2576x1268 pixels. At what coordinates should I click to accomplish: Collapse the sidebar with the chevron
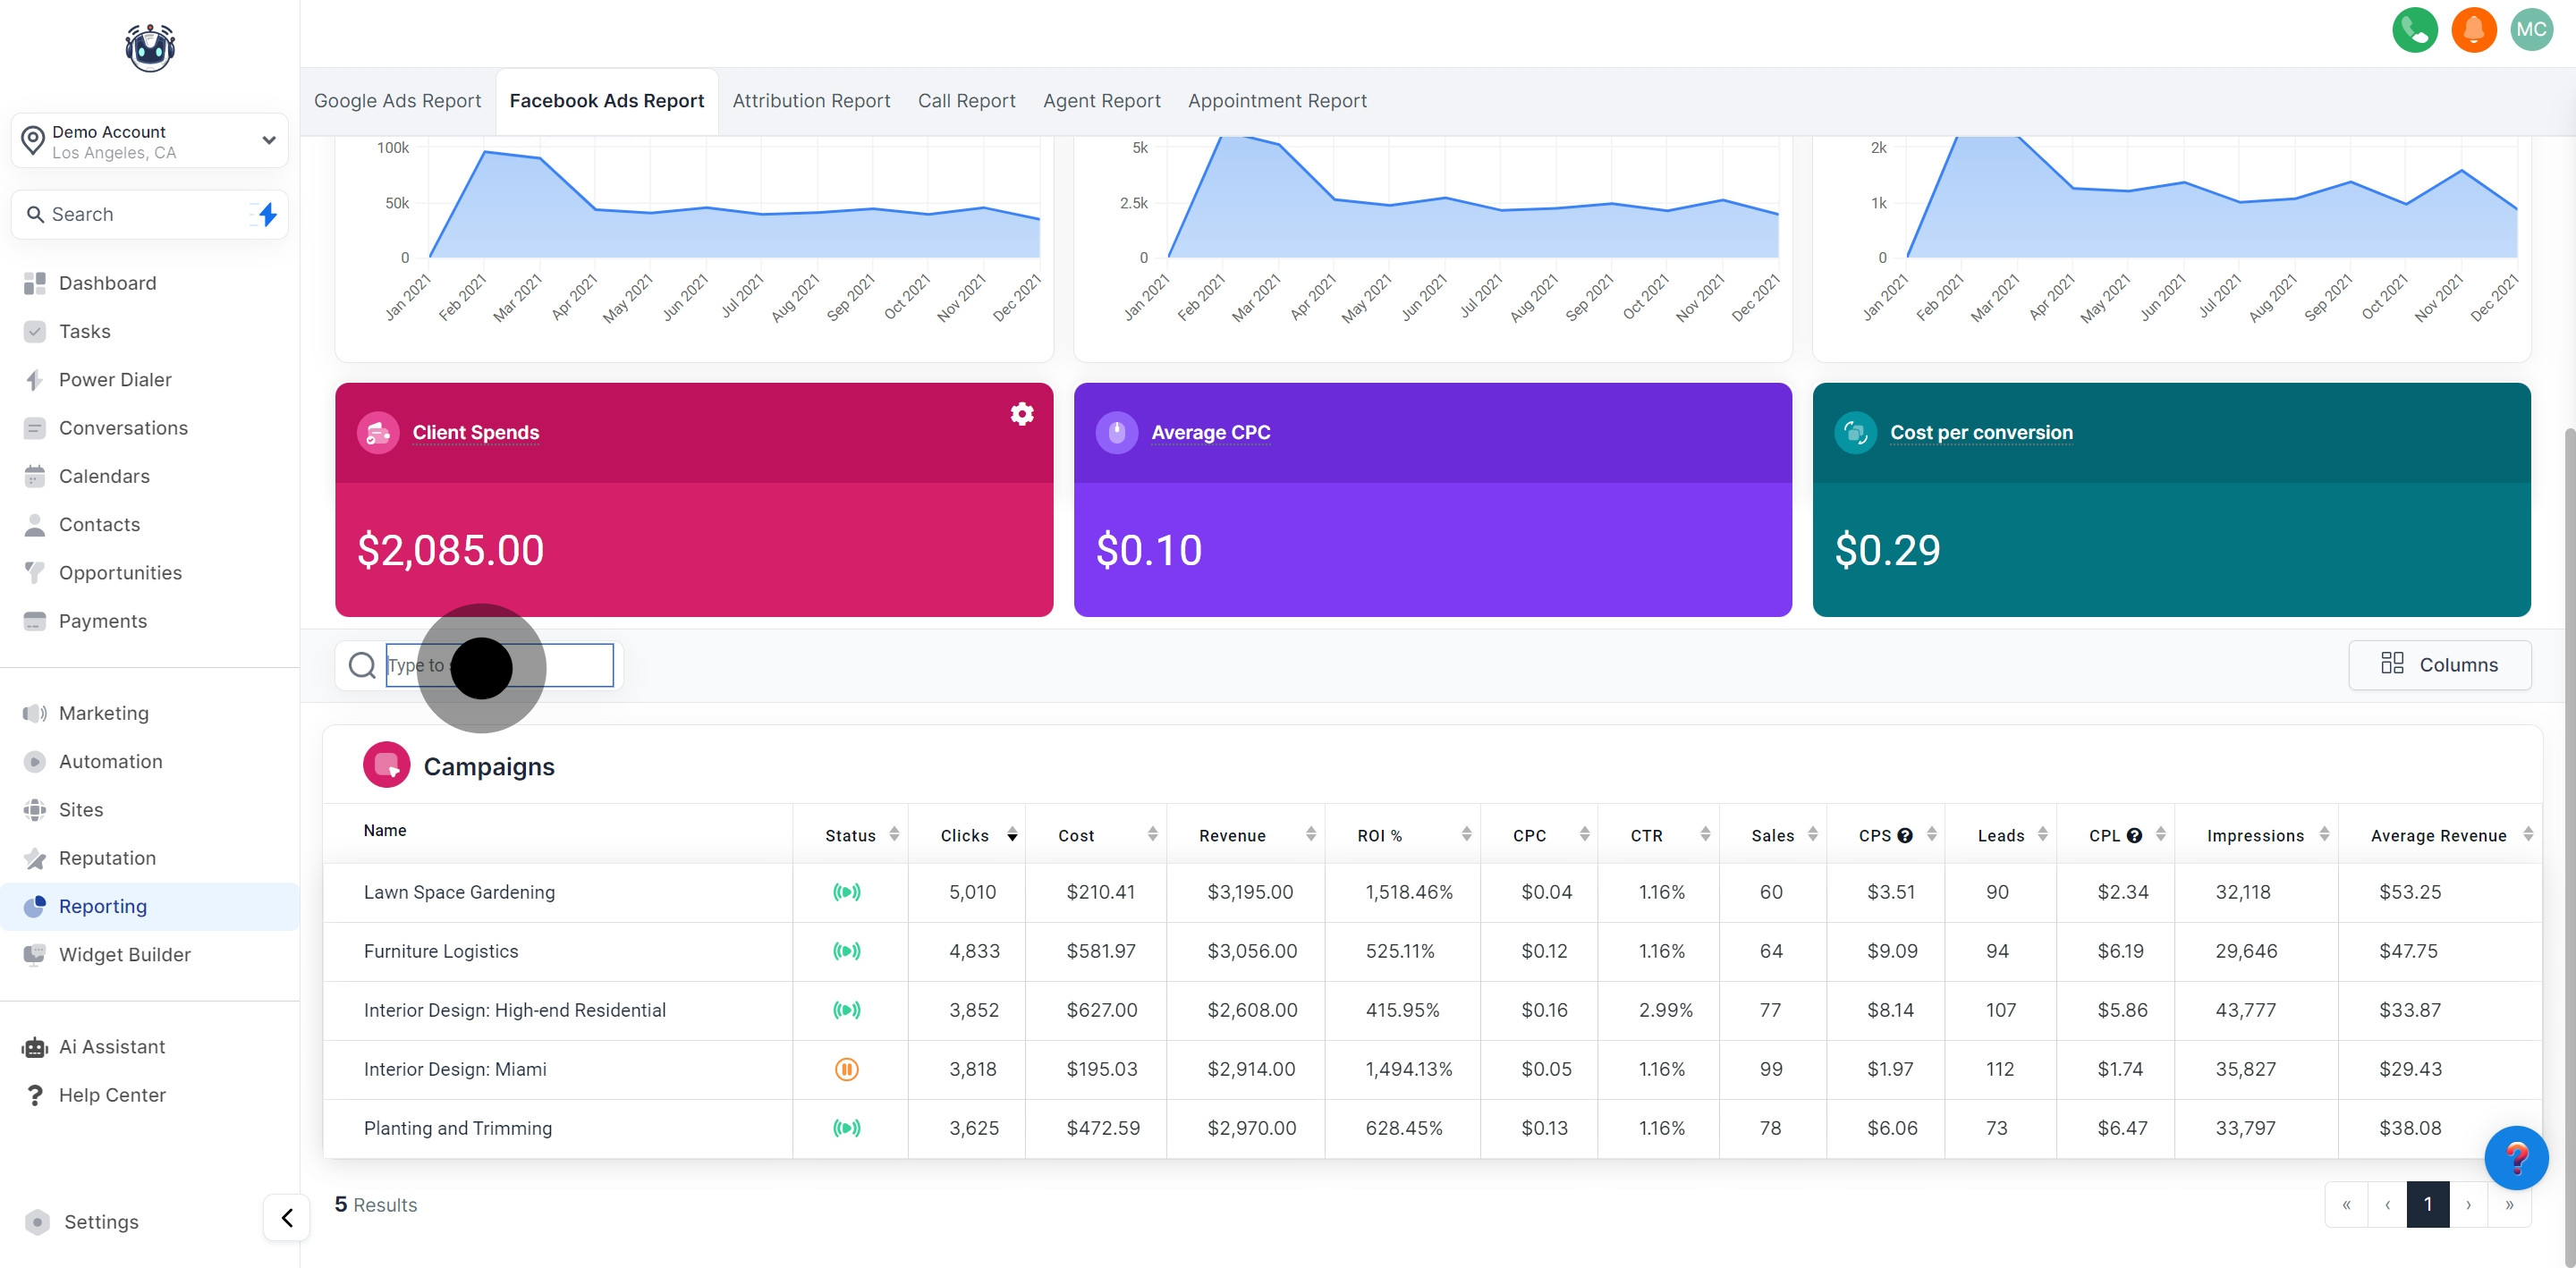(x=287, y=1217)
